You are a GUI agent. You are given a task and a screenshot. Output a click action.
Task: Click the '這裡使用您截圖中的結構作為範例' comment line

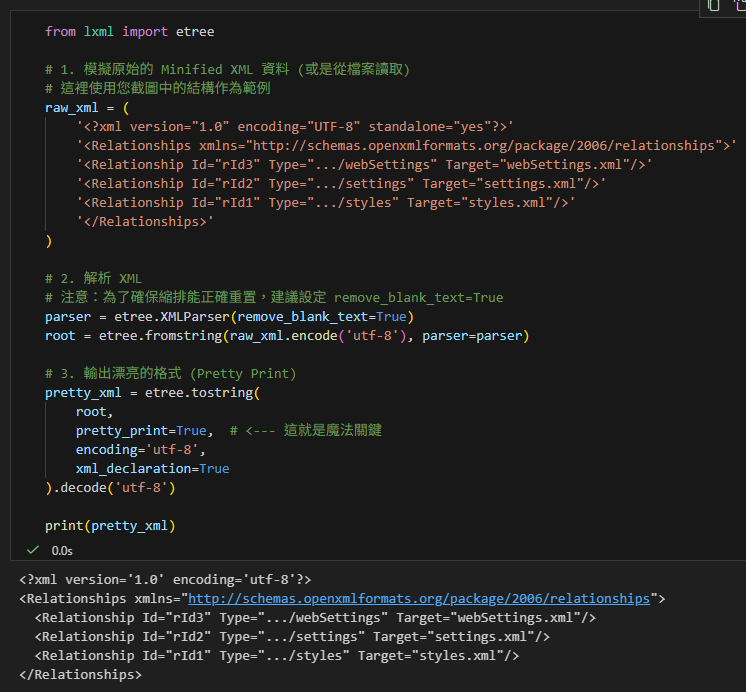coord(158,89)
